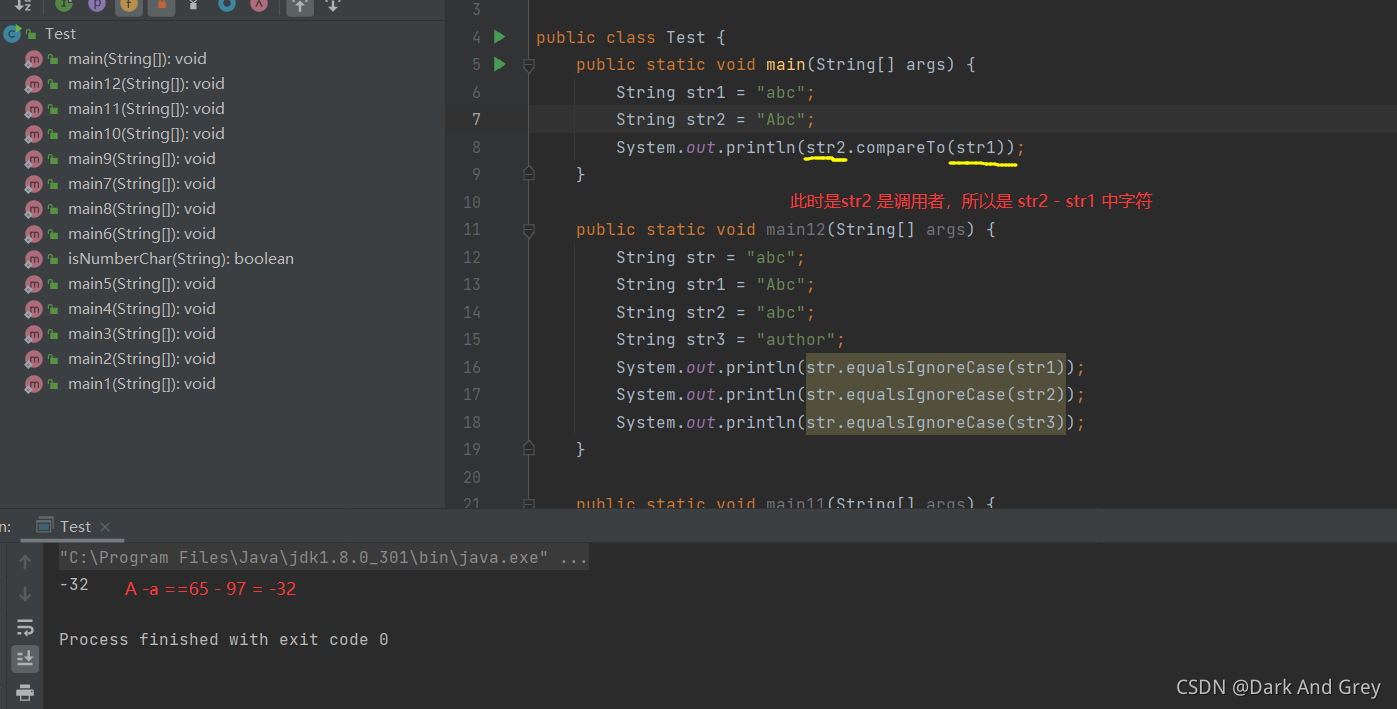
Task: Click the java.exe command line in console
Action: click(x=323, y=558)
